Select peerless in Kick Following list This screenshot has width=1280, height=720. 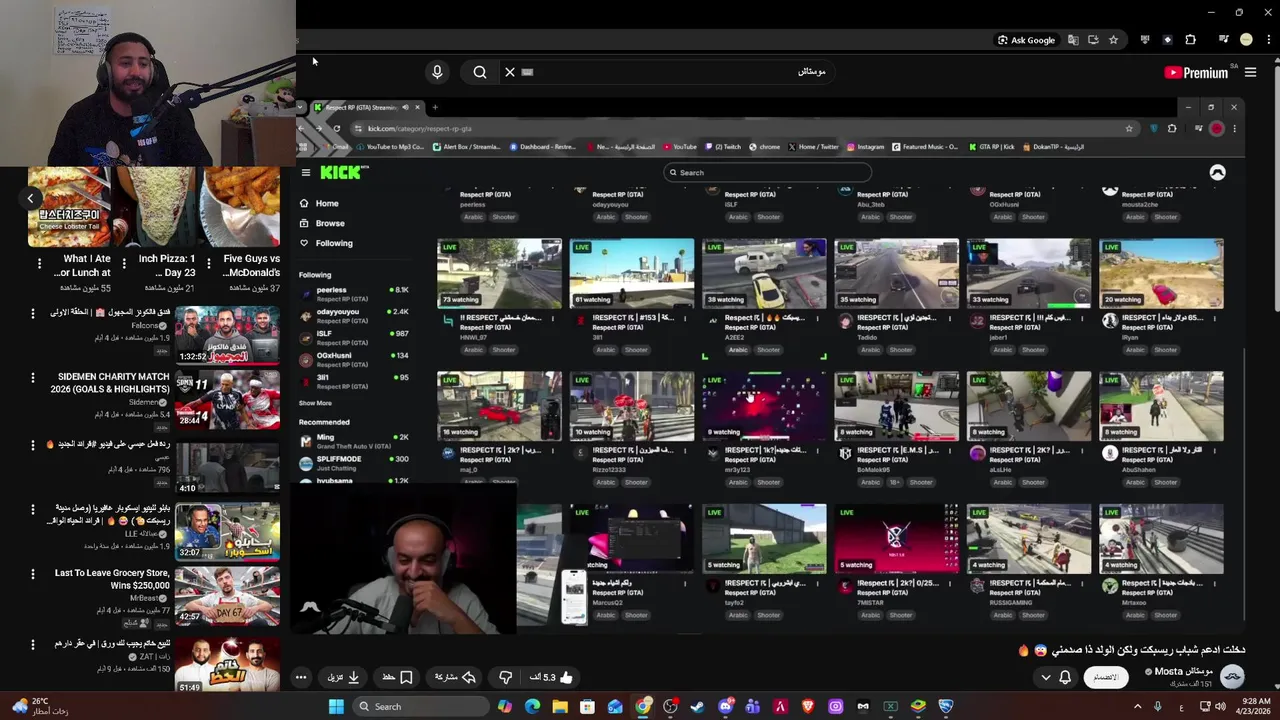point(355,293)
